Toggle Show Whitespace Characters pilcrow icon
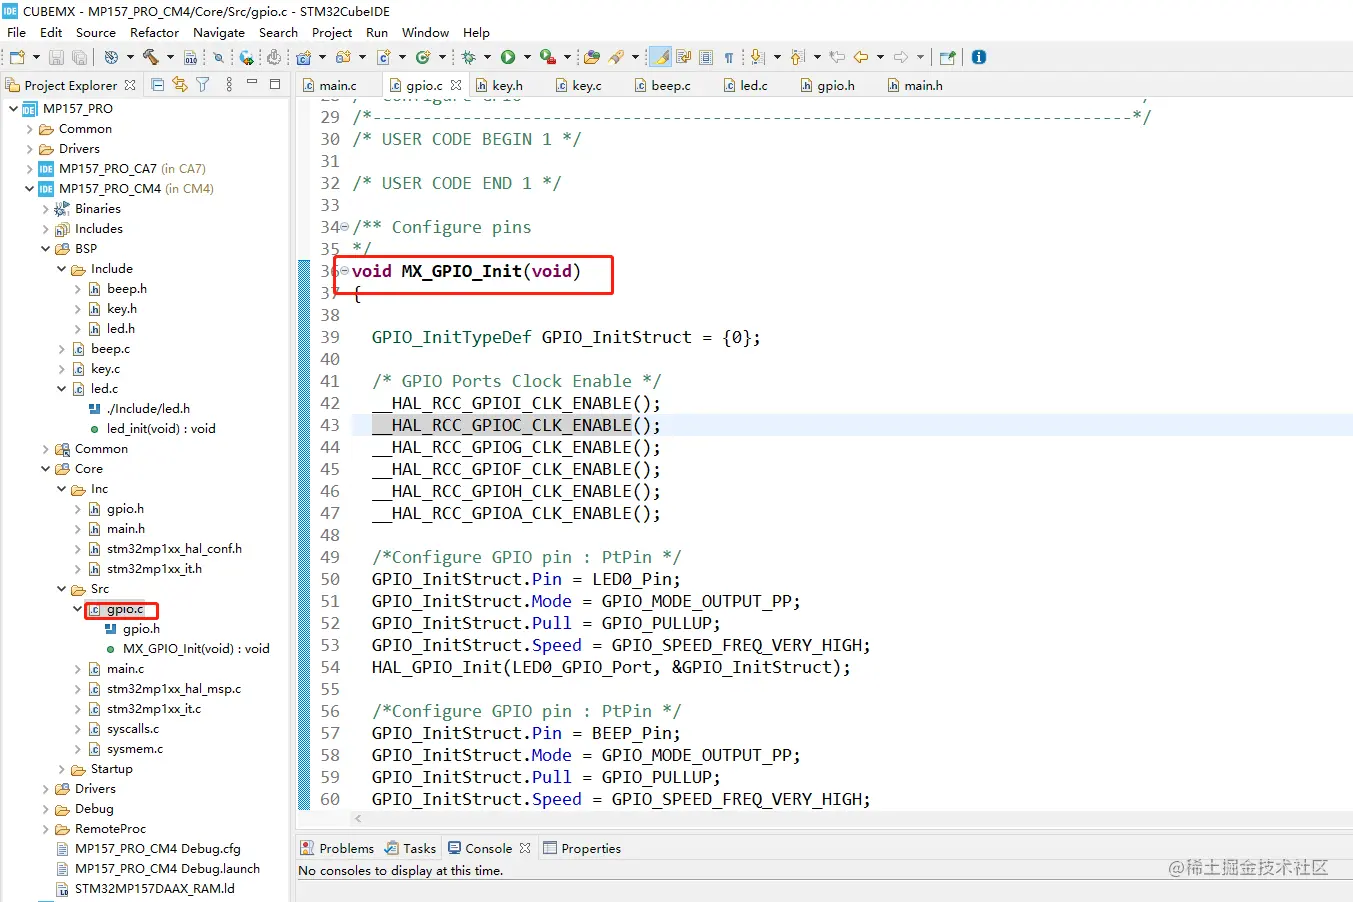This screenshot has height=902, width=1353. (x=729, y=58)
